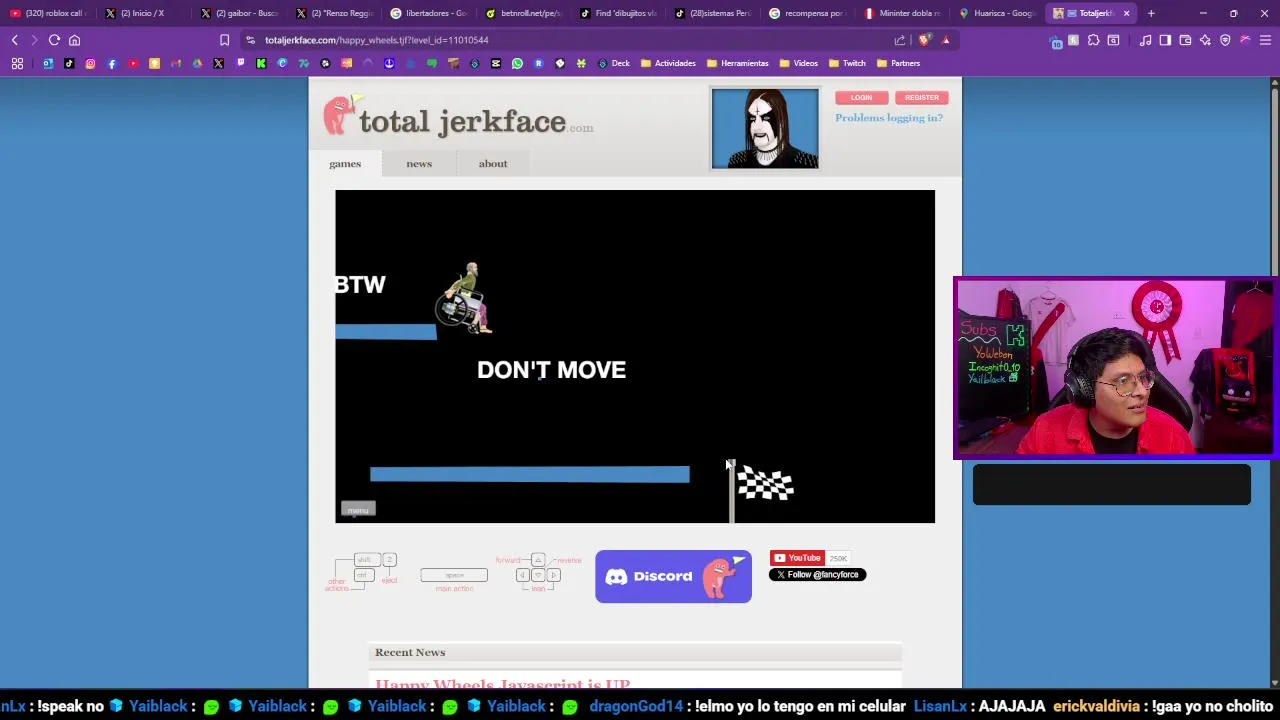Image resolution: width=1280 pixels, height=720 pixels.
Task: Expand the Herramientas bookmarks folder
Action: pos(738,63)
